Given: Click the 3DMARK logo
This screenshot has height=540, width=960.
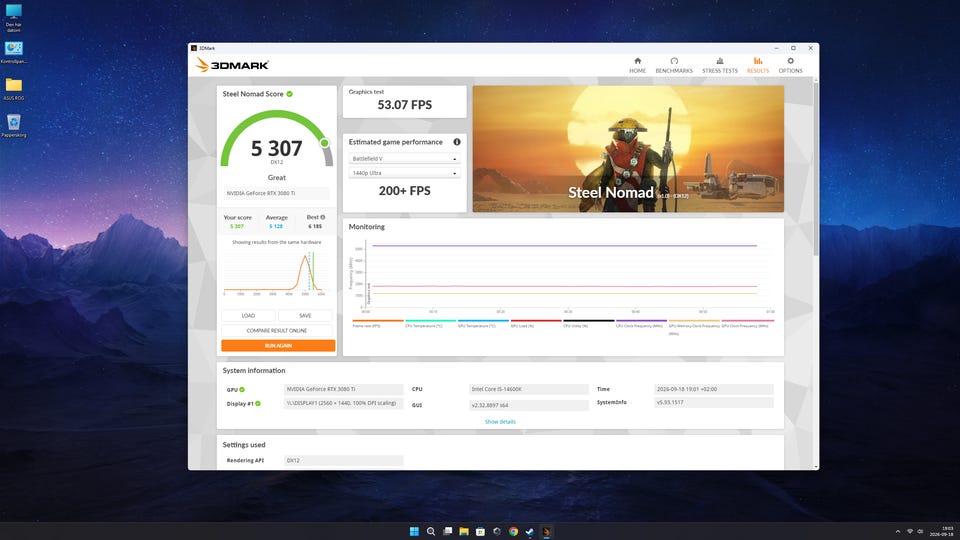Looking at the screenshot, I should pyautogui.click(x=232, y=65).
